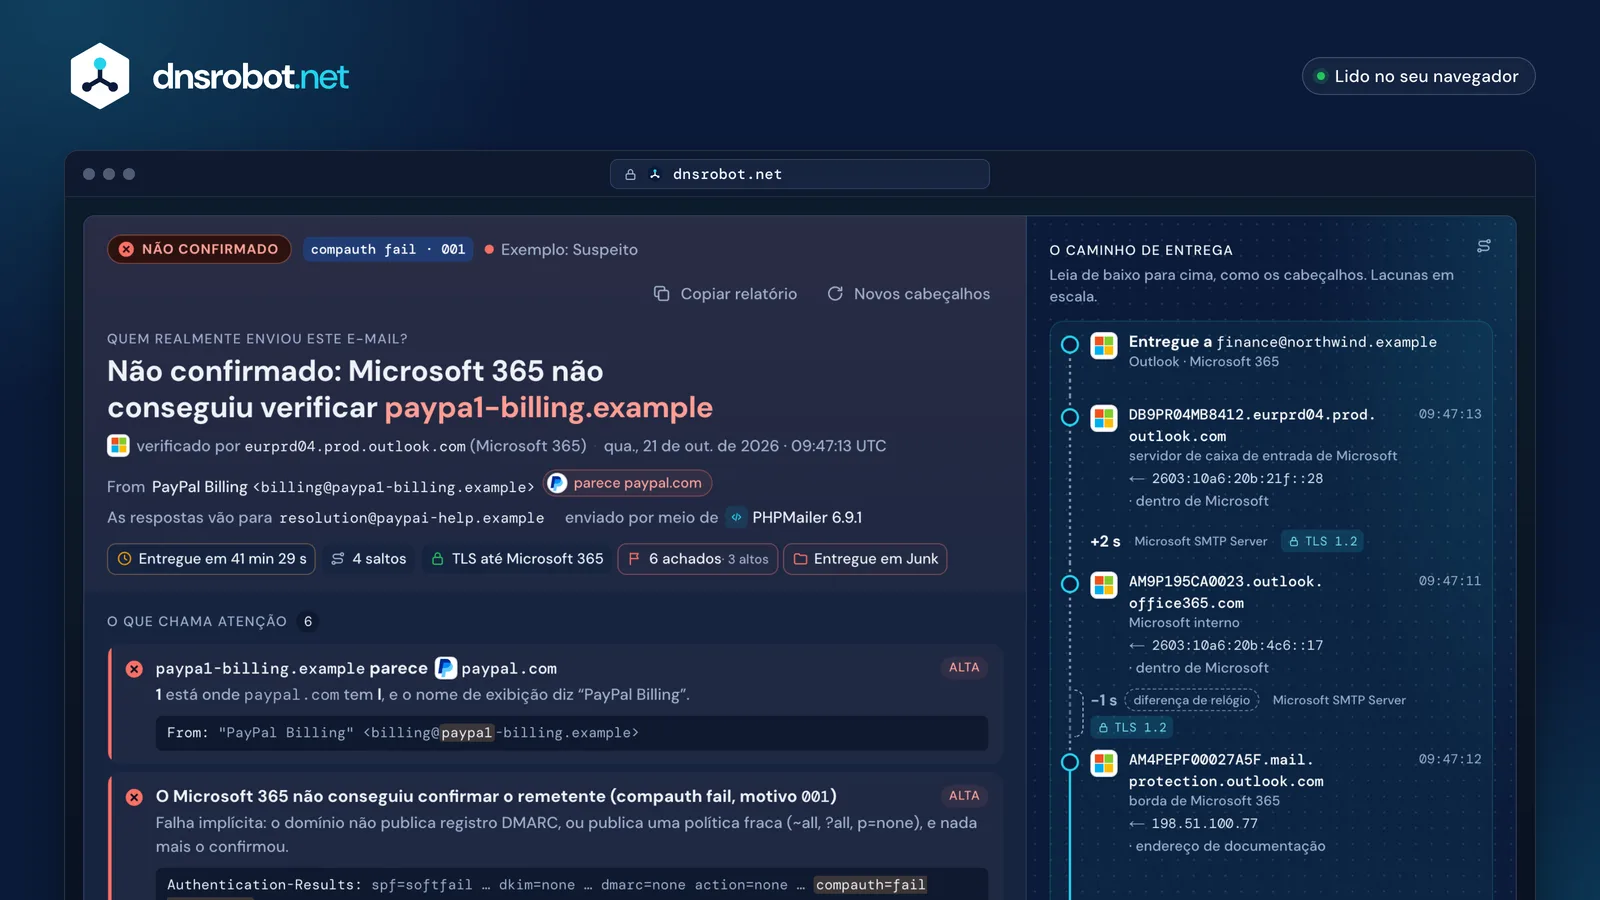
Task: Click the 'resolution@paypai-help.example' reply address
Action: point(412,518)
